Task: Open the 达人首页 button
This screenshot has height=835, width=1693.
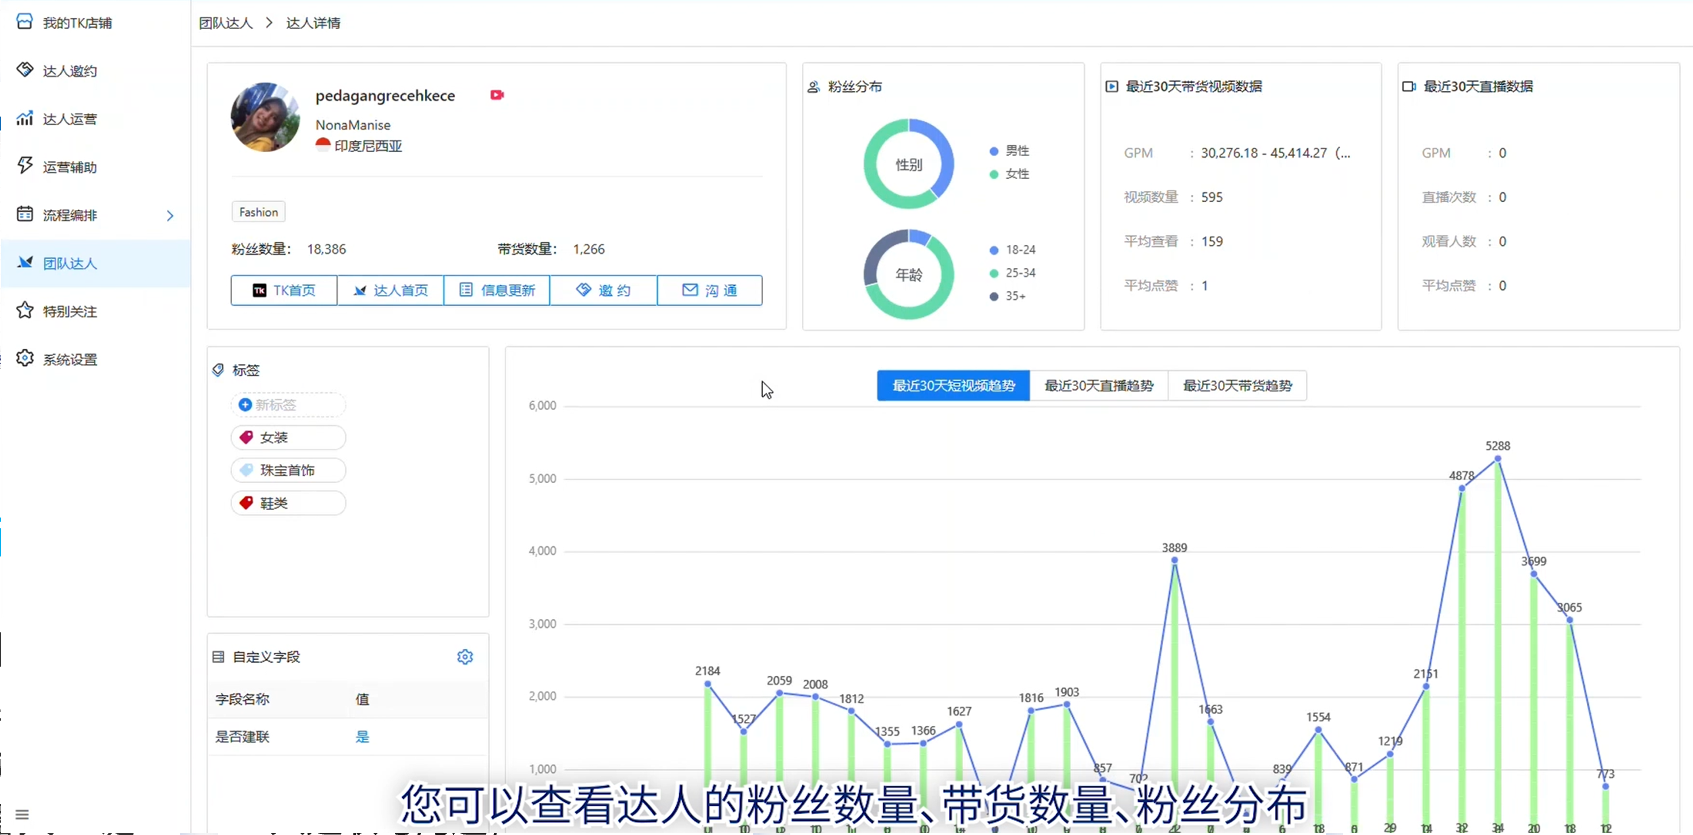Action: (390, 290)
